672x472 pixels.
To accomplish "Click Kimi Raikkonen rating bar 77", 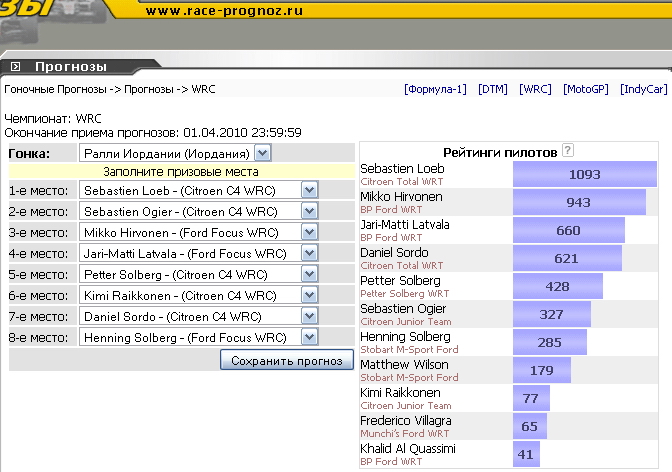I will coord(531,398).
